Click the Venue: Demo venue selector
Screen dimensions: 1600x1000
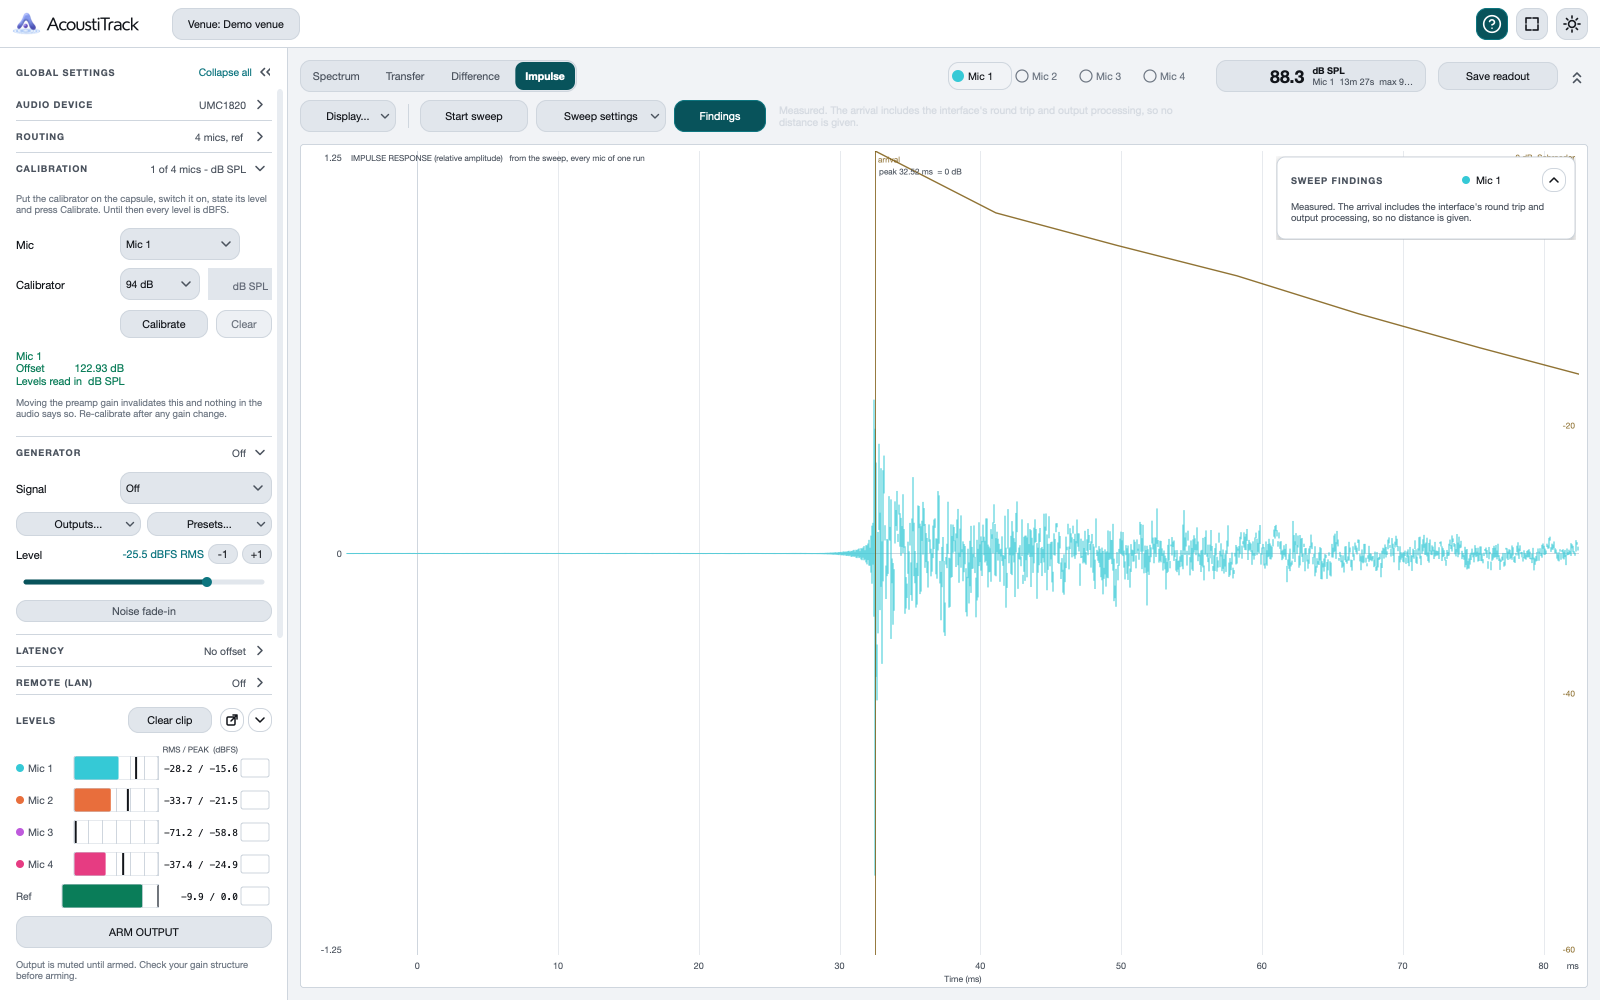click(x=236, y=24)
